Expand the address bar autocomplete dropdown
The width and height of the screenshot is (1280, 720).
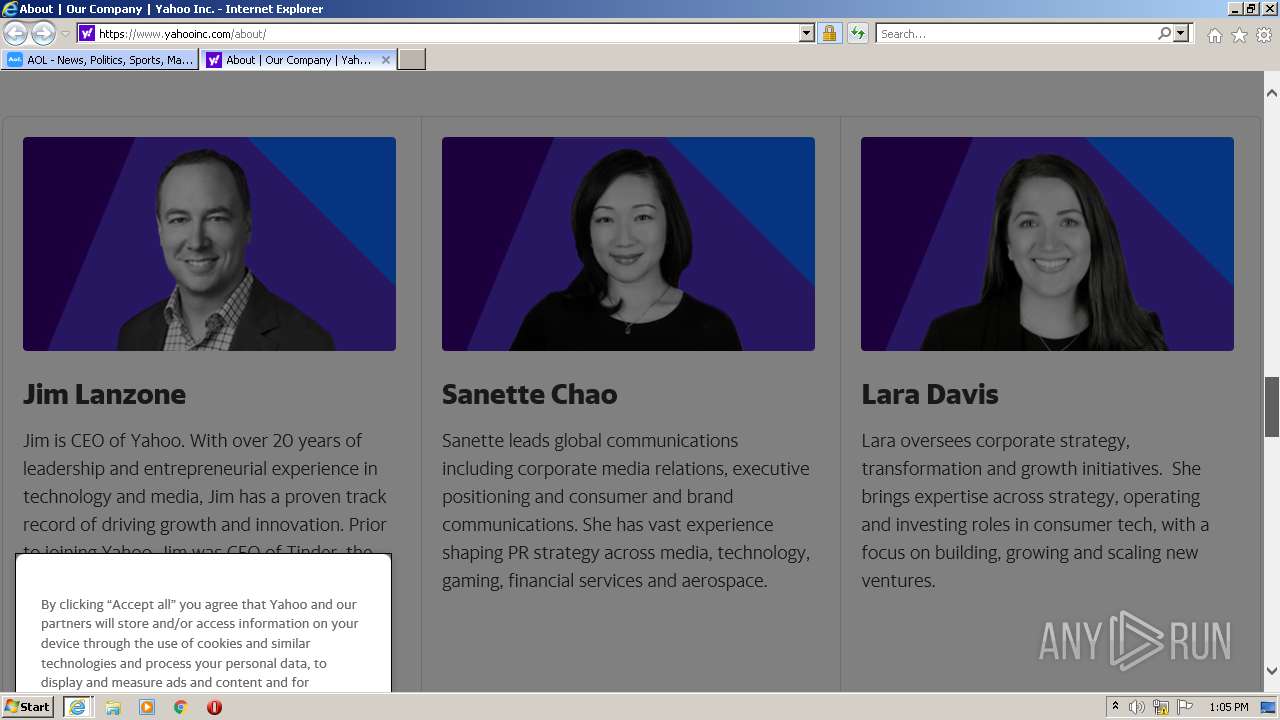807,34
